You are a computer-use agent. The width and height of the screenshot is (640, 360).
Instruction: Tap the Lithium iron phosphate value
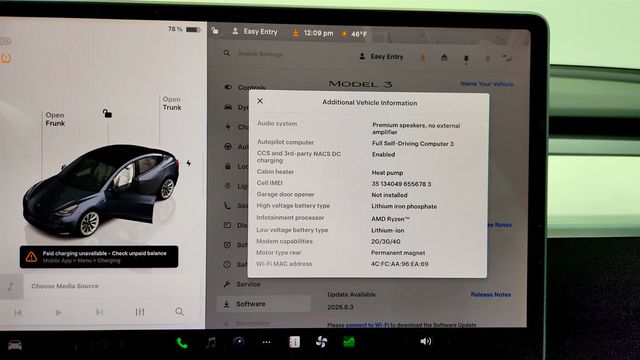[x=404, y=207]
